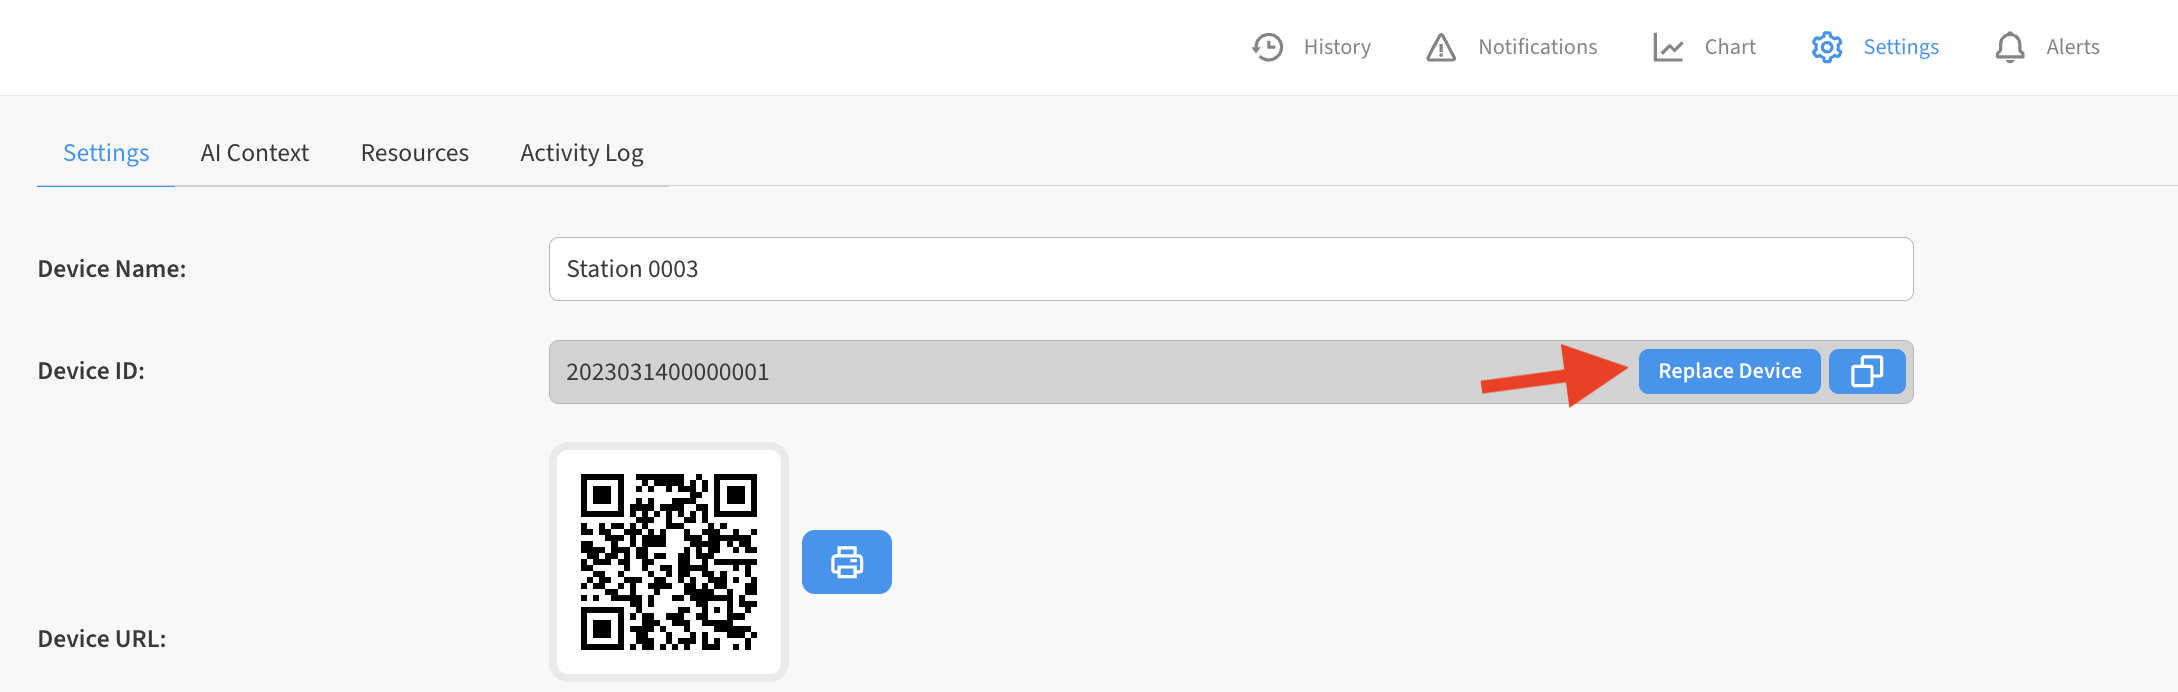Switch to the AI Context tab
Viewport: 2178px width, 692px height.
pos(254,152)
